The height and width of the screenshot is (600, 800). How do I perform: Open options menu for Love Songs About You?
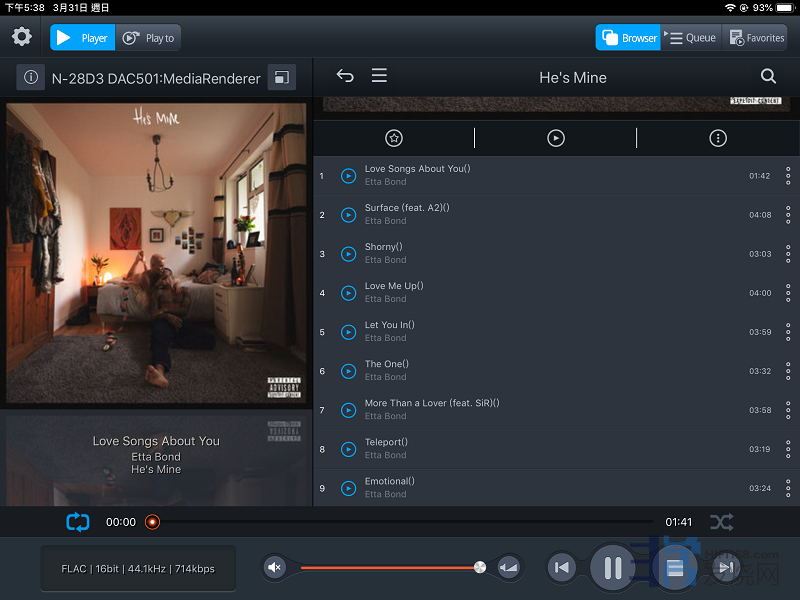788,176
